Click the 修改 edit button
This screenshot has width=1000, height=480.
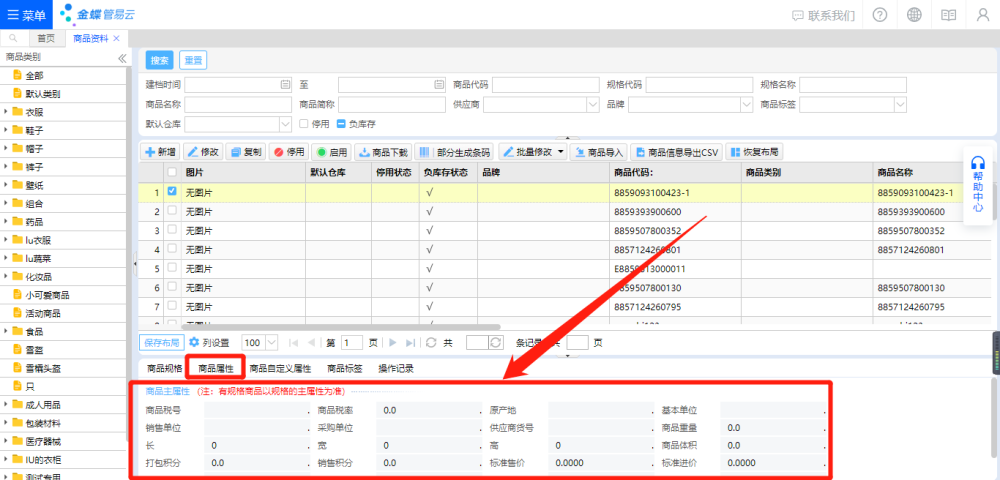(x=203, y=152)
